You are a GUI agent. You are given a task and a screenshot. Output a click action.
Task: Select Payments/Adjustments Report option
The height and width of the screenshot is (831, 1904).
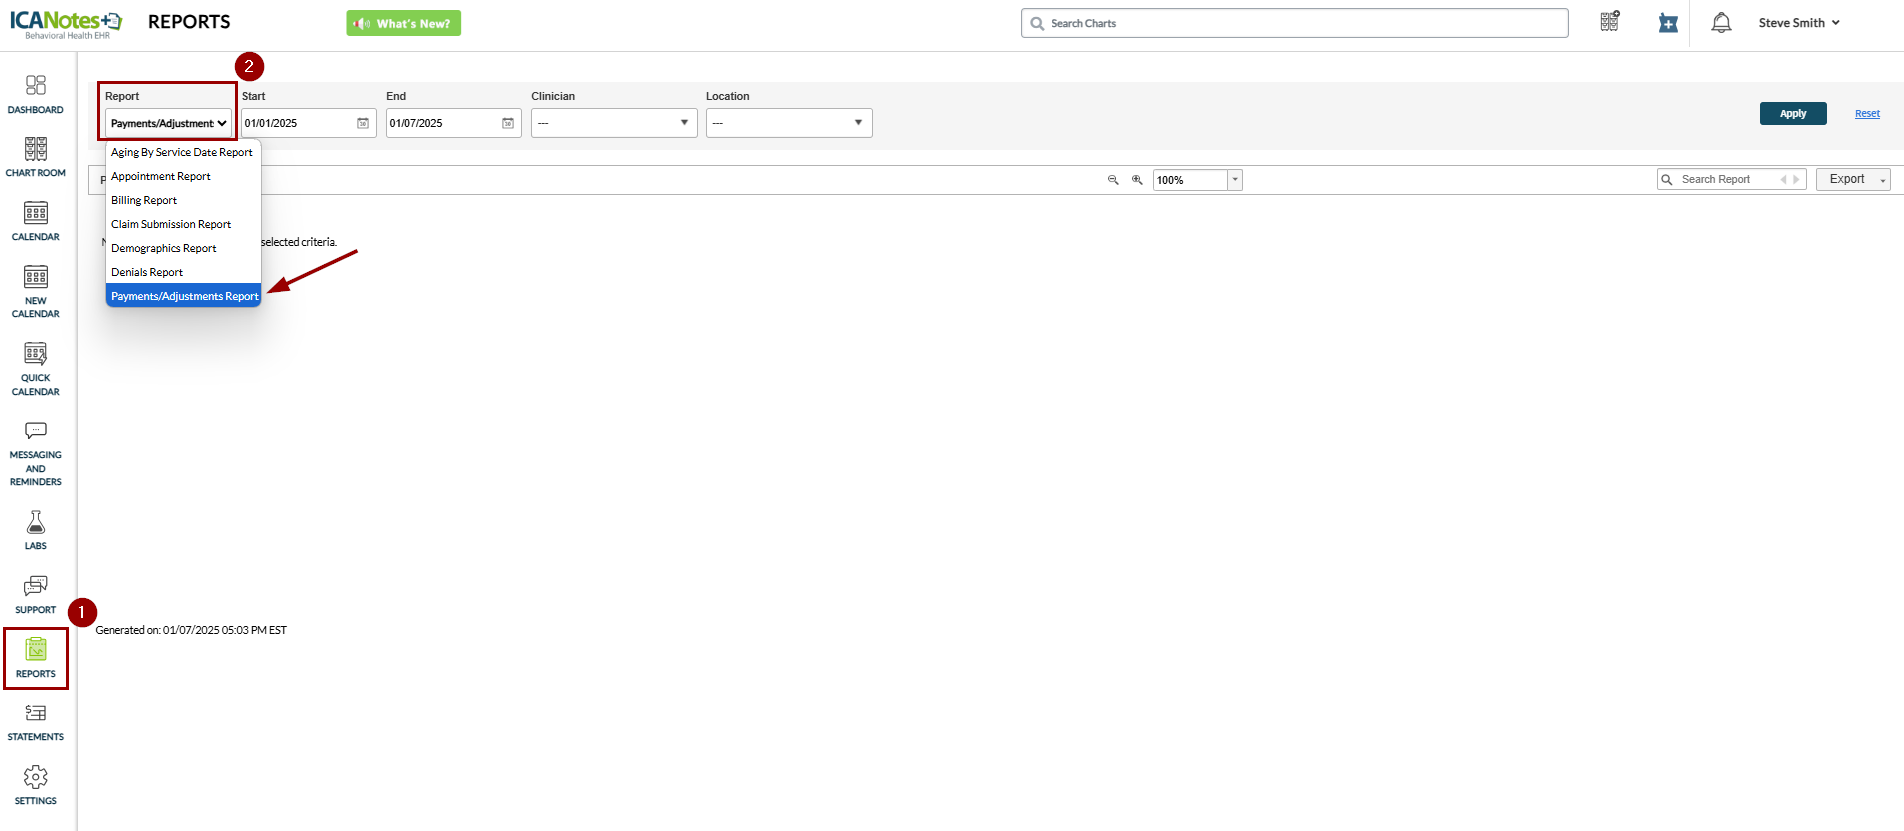[183, 296]
